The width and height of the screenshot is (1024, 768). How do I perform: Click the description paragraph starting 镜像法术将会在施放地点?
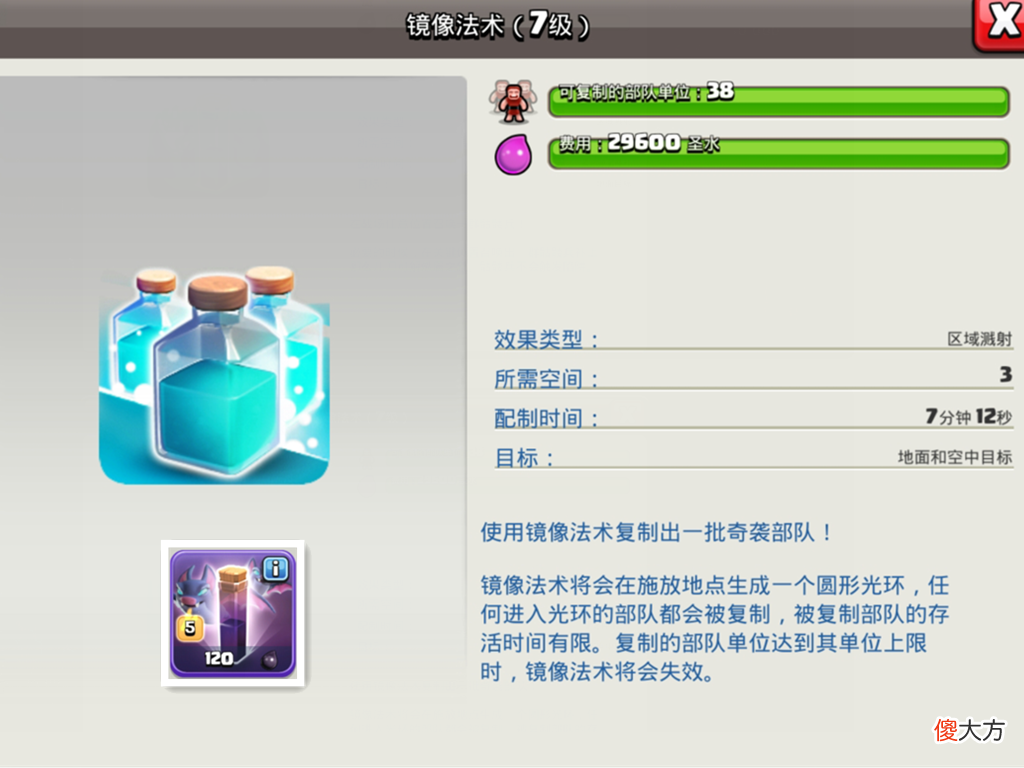[x=715, y=628]
